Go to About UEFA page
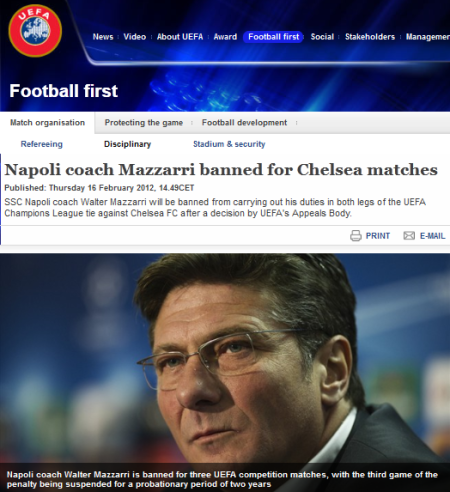 click(180, 37)
